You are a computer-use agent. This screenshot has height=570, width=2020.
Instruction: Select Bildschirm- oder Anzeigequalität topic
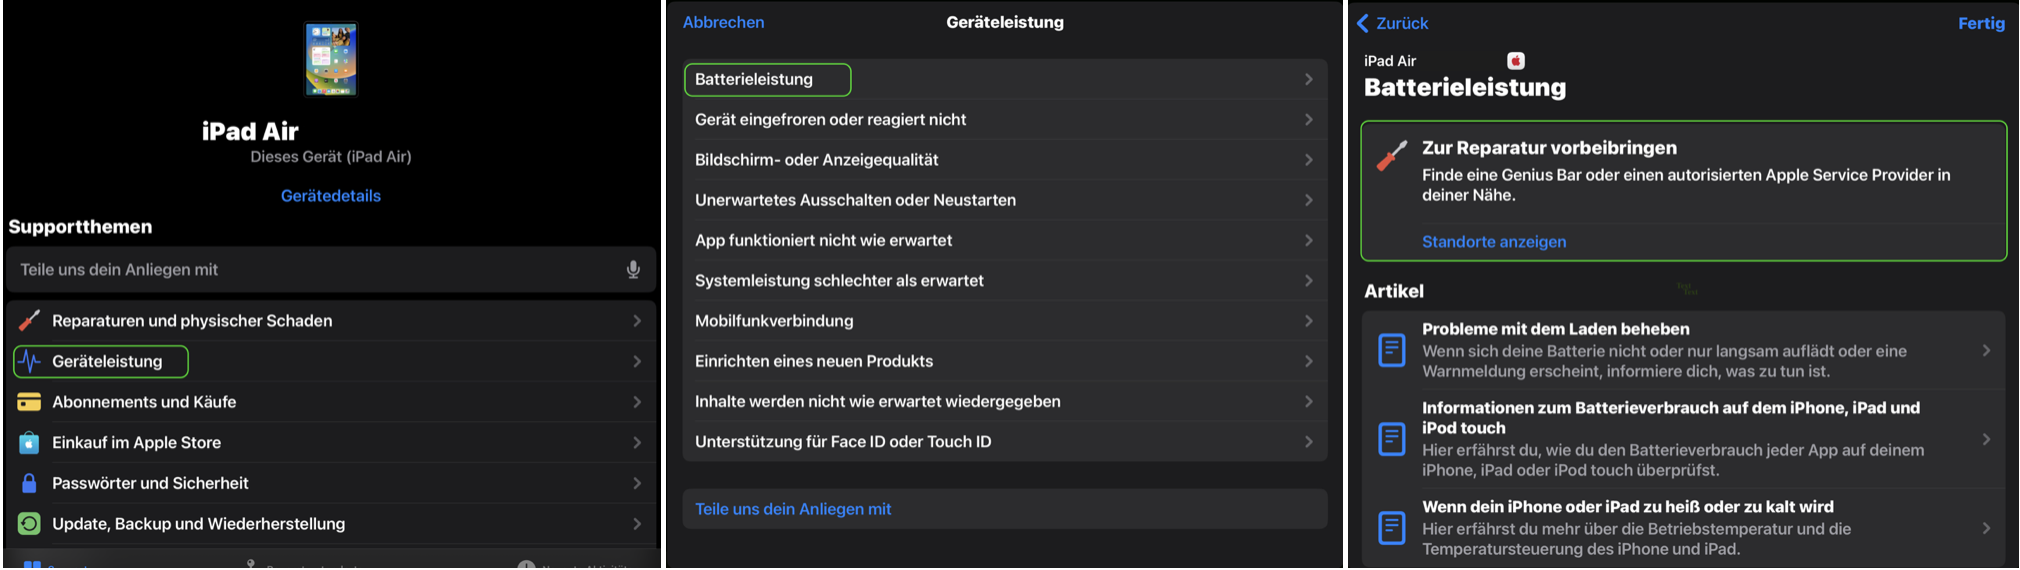[817, 160]
